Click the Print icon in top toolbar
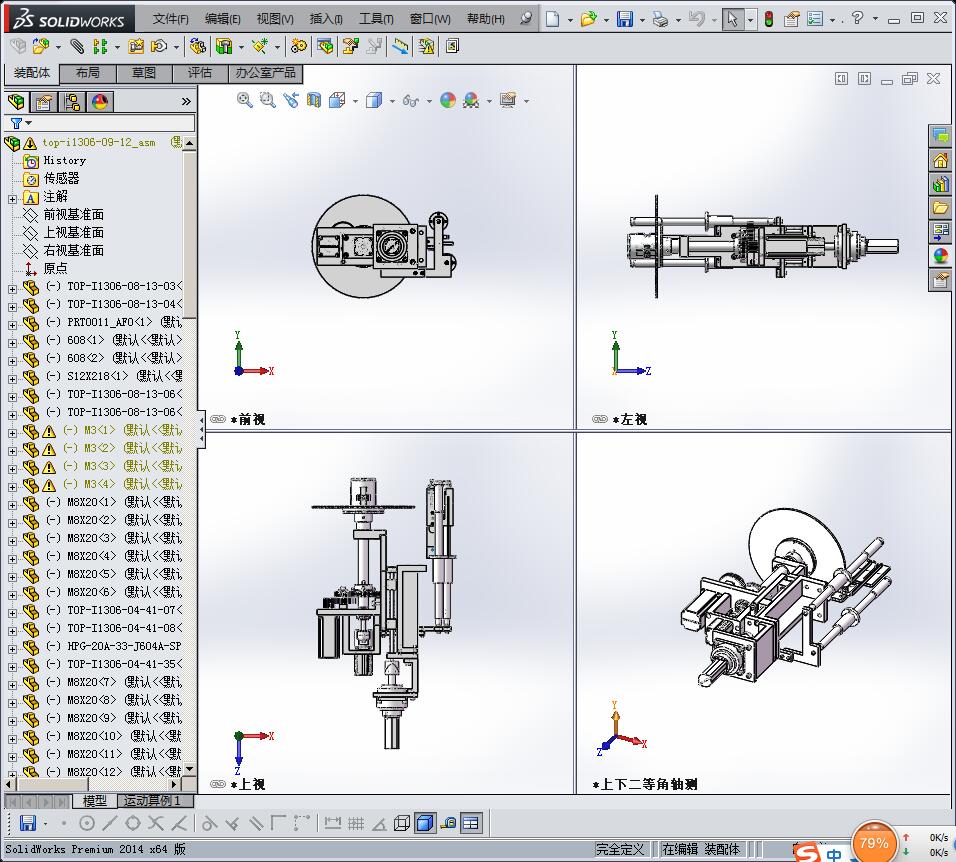The image size is (956, 862). [659, 19]
